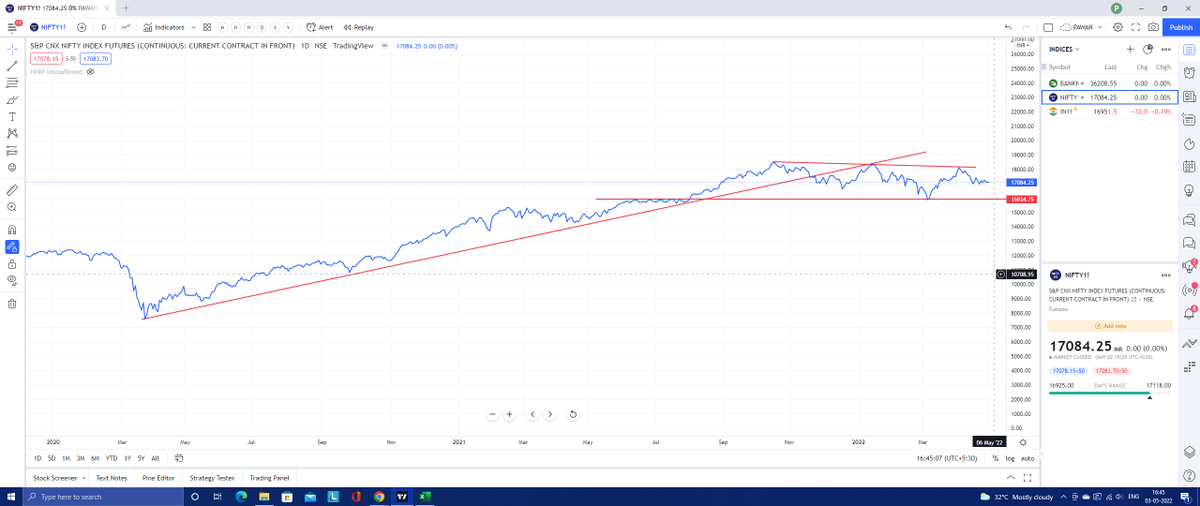This screenshot has width=1200, height=506.
Task: Undo the last chart action
Action: (1009, 27)
